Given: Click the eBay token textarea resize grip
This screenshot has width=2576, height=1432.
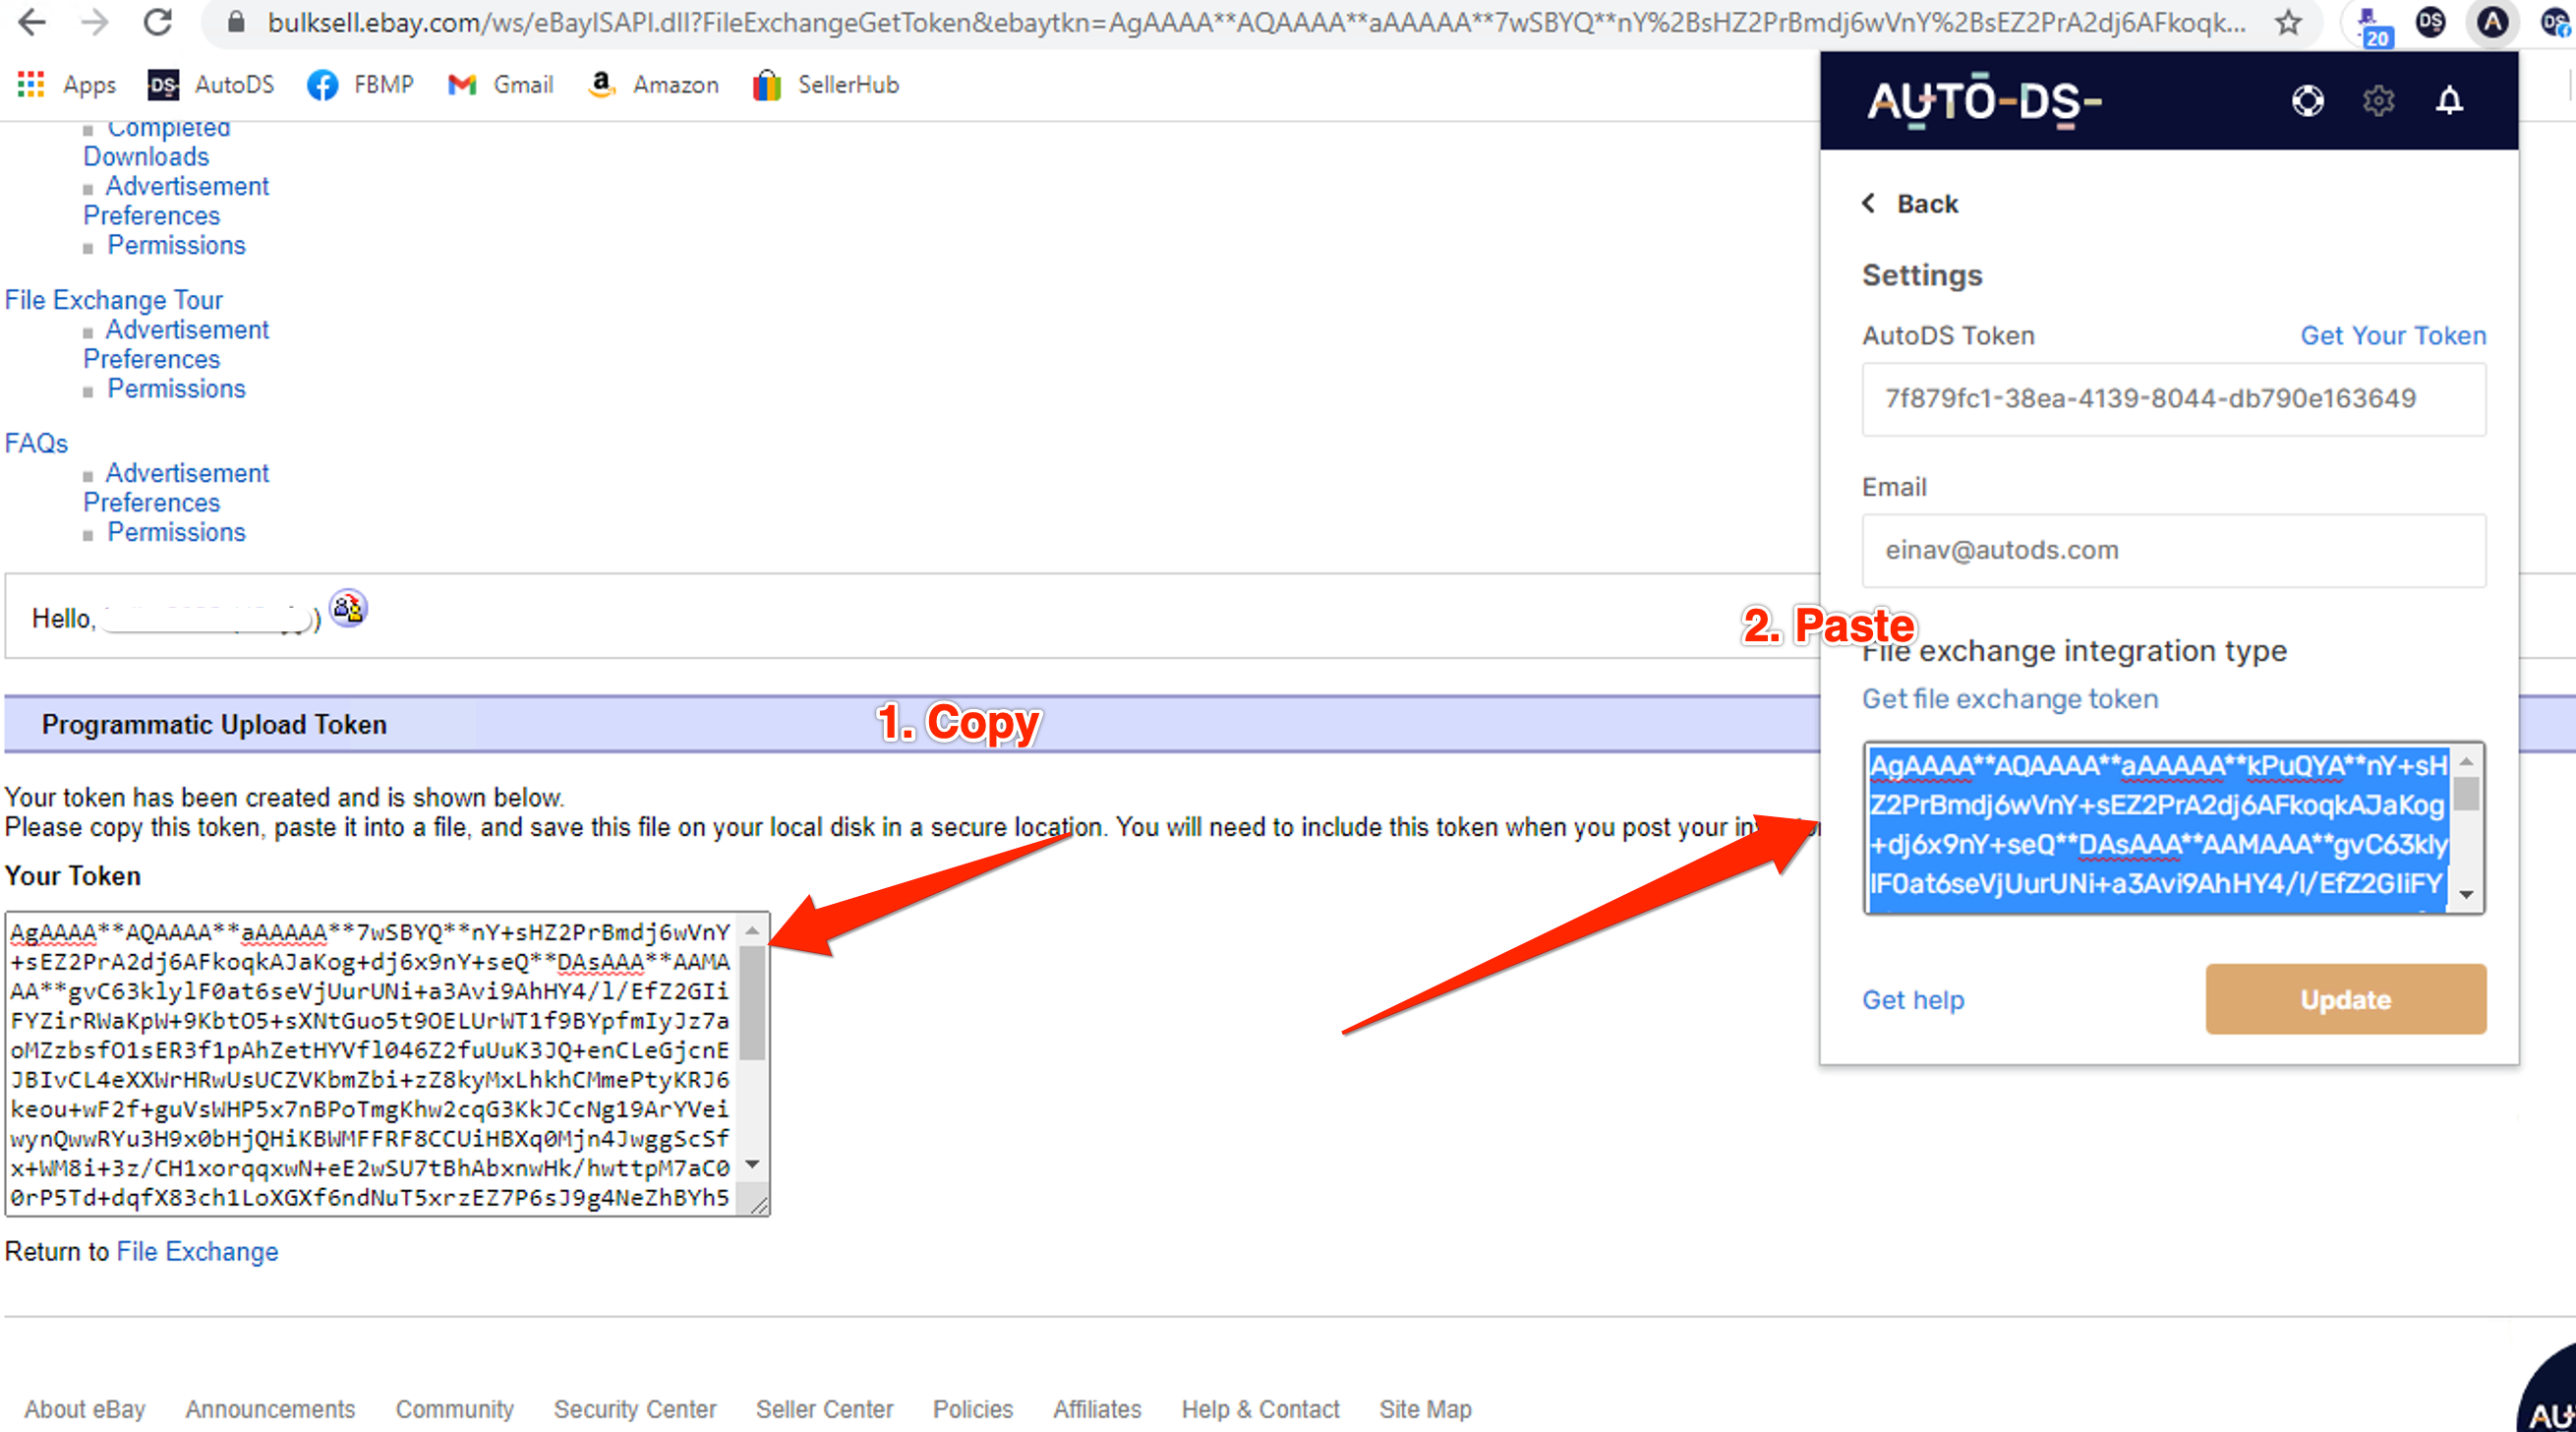Looking at the screenshot, I should (759, 1205).
